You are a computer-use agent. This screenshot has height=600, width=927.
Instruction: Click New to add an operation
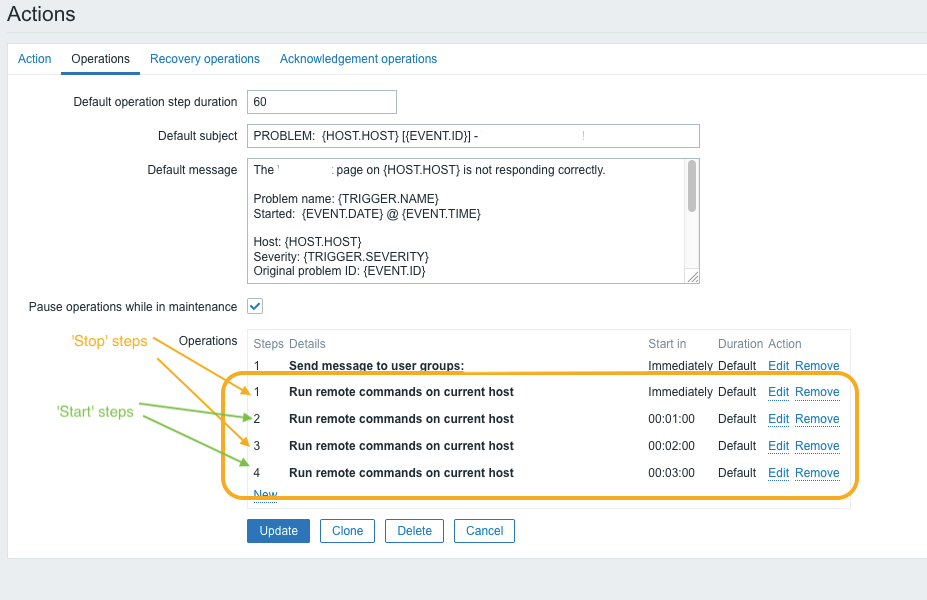click(265, 495)
